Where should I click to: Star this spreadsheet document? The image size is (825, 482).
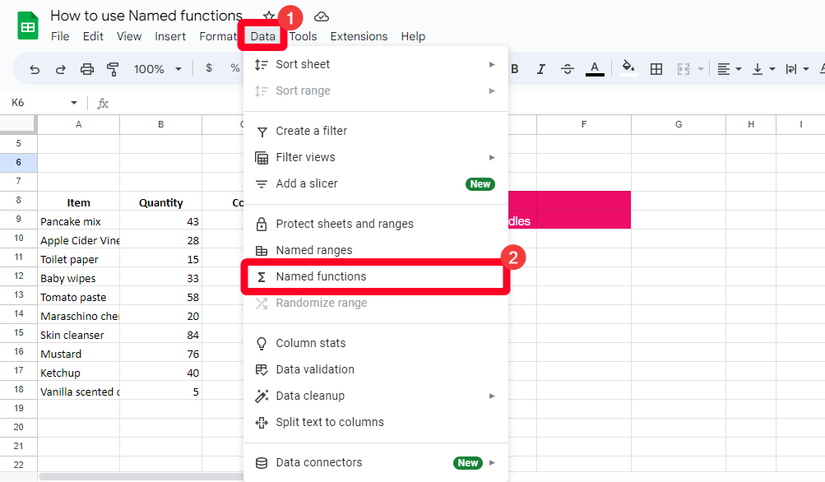[269, 16]
